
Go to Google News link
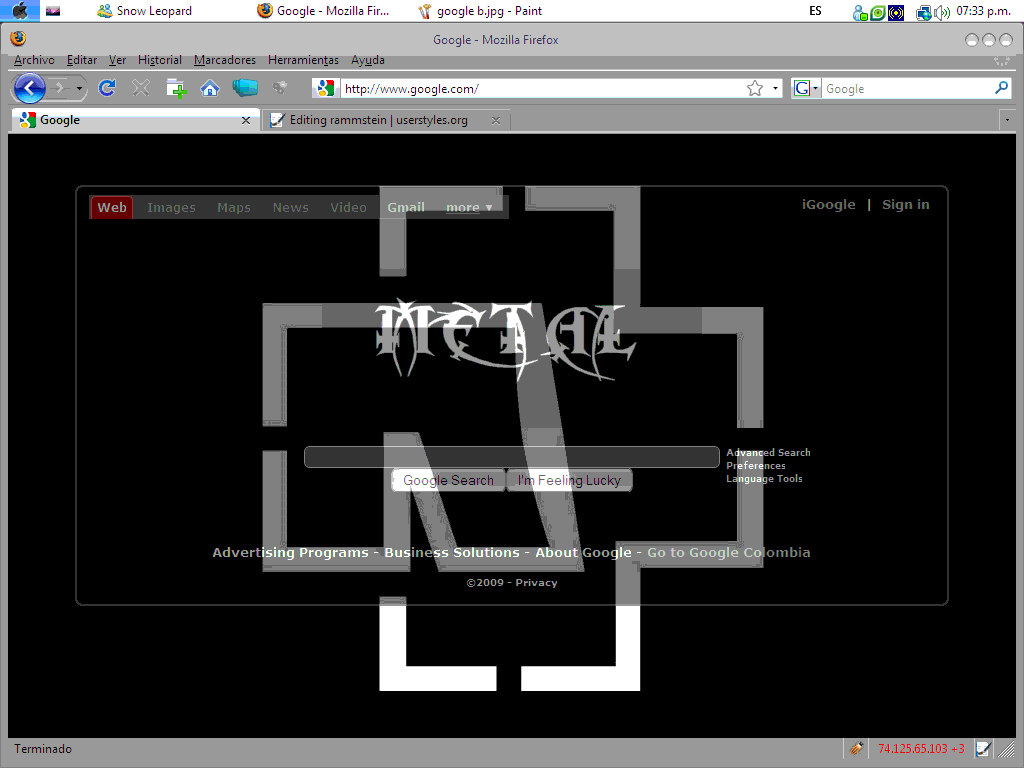point(291,208)
